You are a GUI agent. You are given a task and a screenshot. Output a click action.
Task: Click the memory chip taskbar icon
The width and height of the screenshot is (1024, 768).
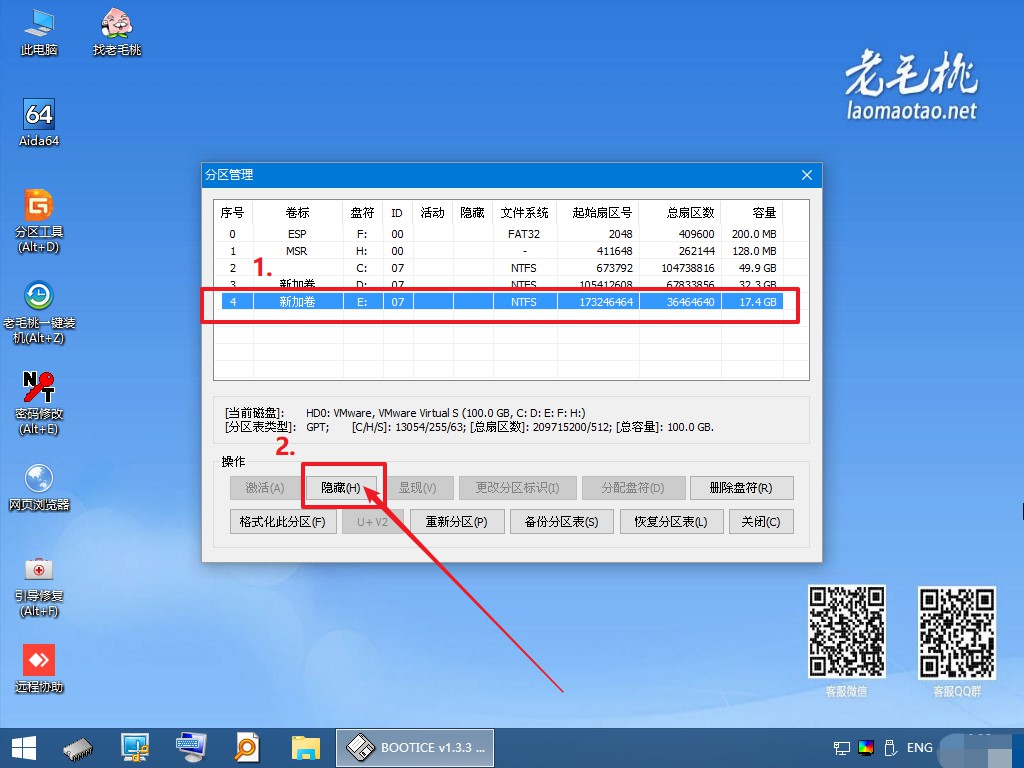[78, 748]
